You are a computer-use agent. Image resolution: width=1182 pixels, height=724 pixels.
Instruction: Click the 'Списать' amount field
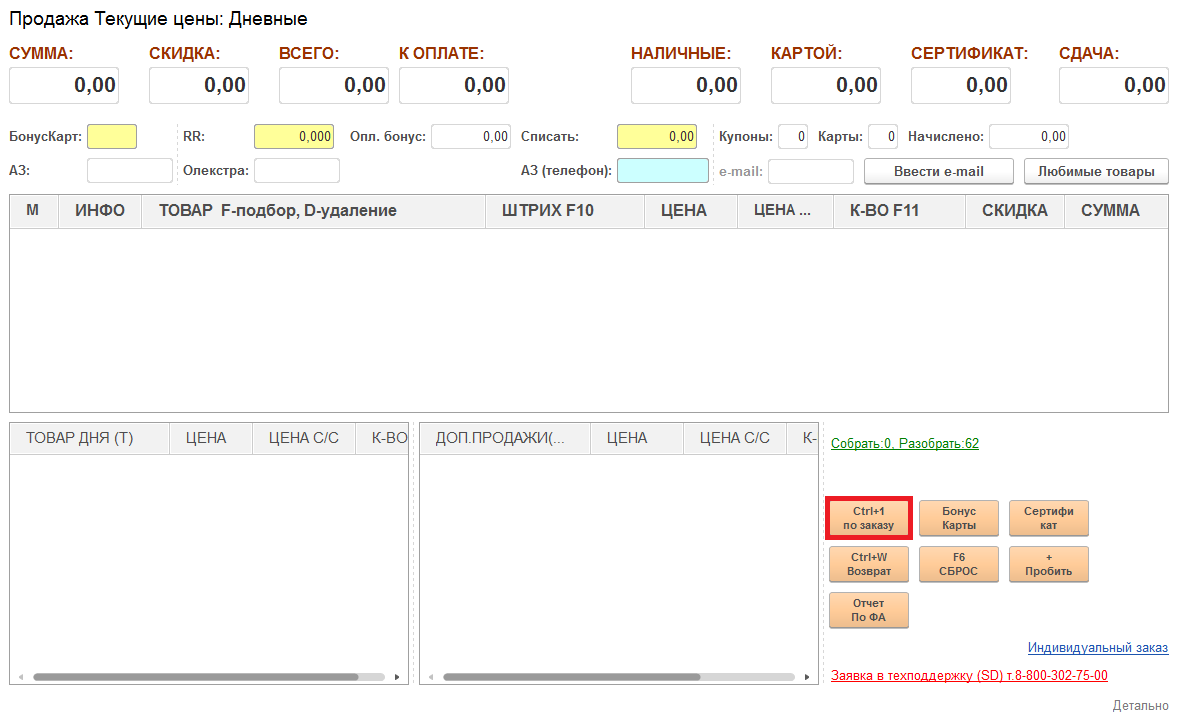coord(656,136)
